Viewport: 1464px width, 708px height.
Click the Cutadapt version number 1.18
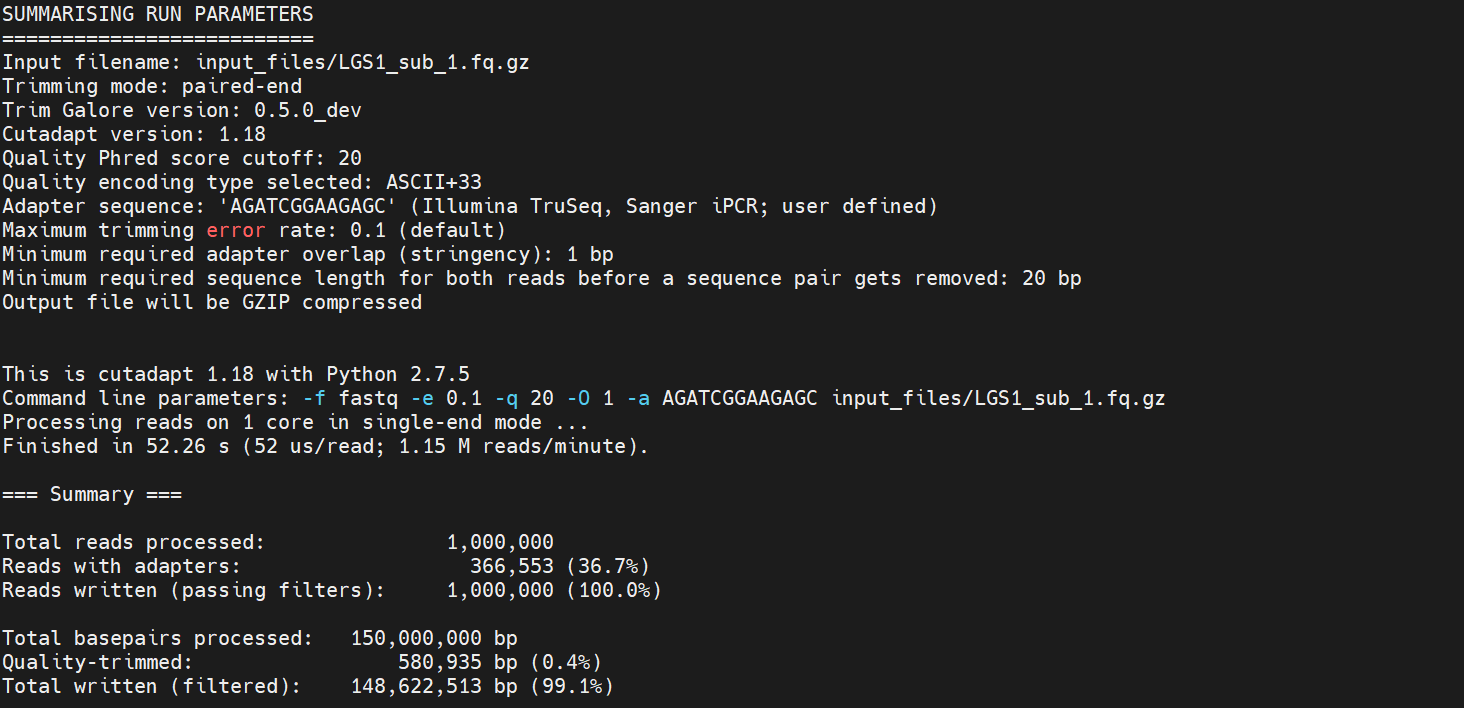(x=242, y=134)
